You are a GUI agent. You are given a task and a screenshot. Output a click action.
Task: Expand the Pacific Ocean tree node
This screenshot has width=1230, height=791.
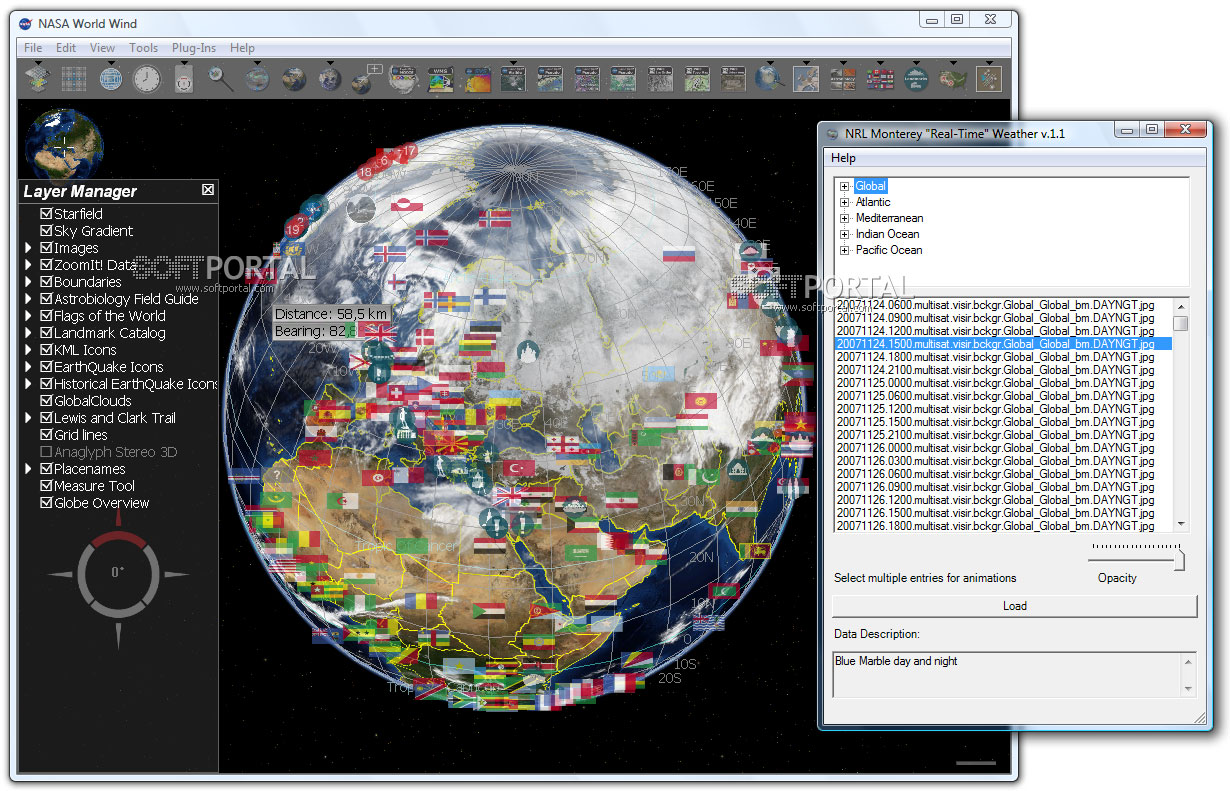[x=845, y=250]
